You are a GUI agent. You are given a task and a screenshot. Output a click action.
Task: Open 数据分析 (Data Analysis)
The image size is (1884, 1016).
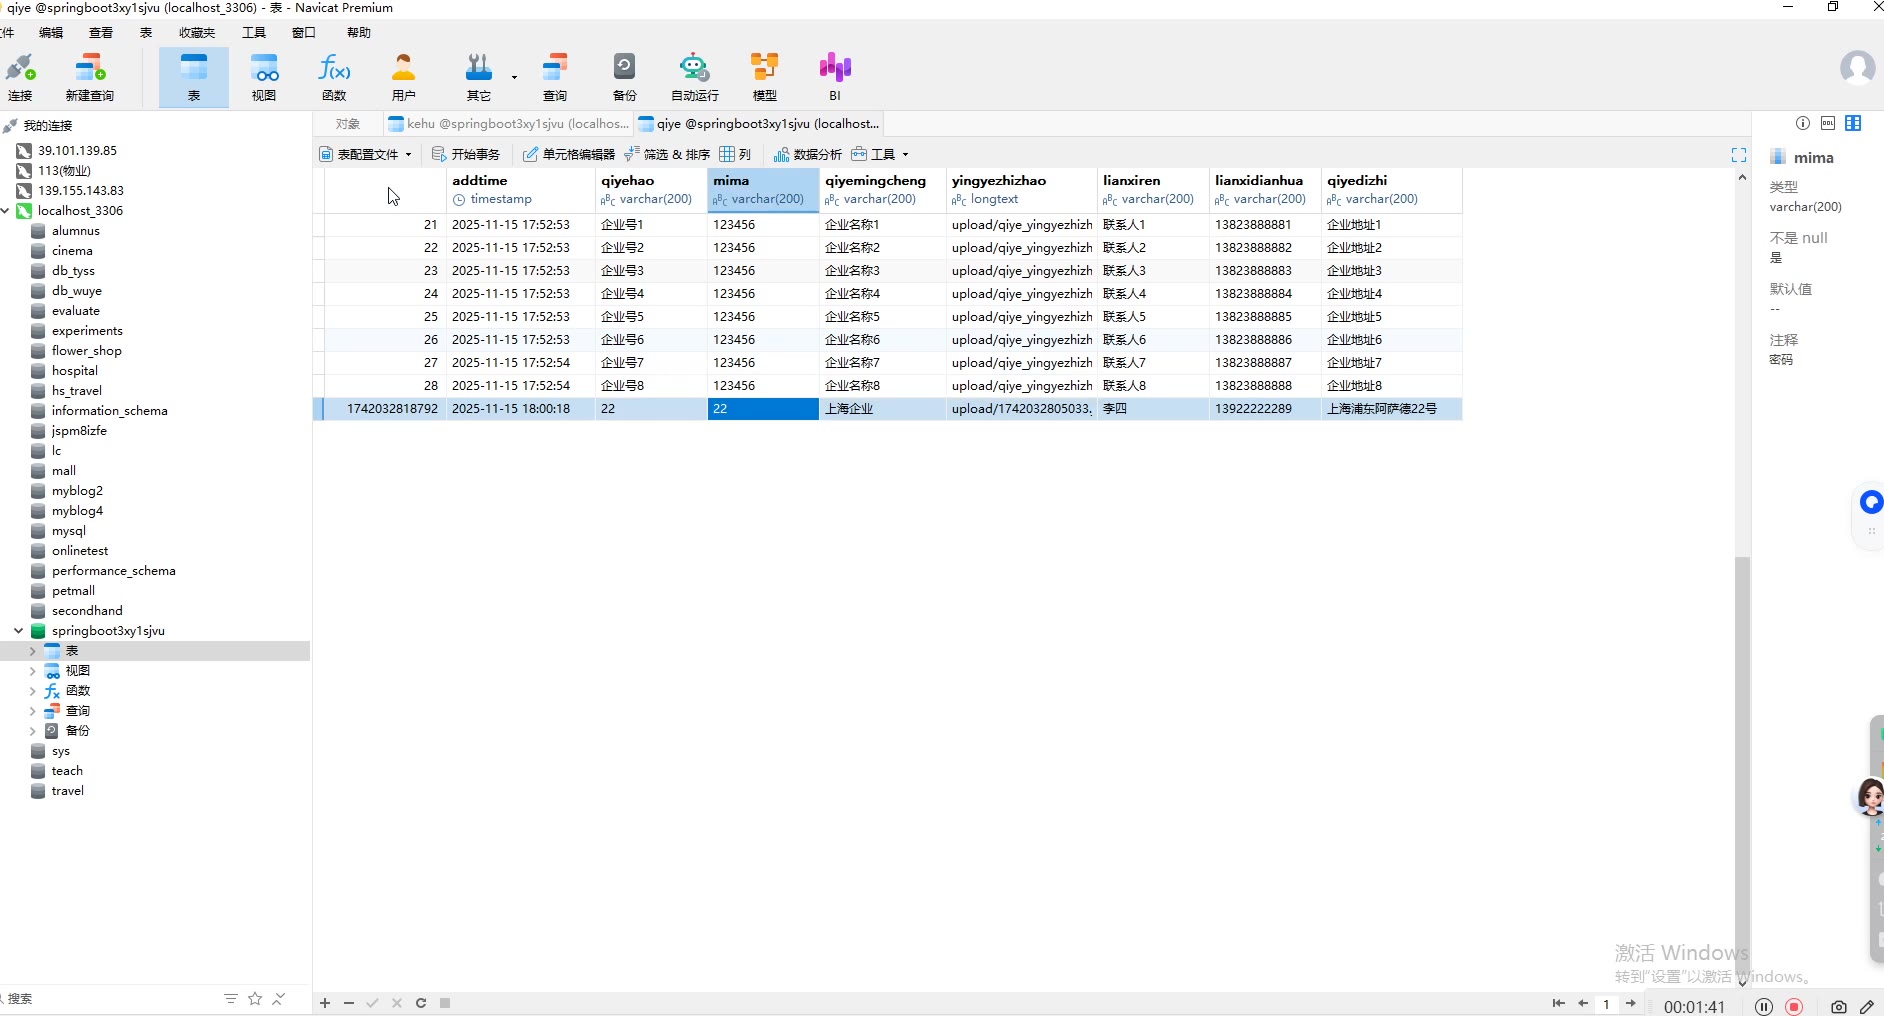point(808,154)
